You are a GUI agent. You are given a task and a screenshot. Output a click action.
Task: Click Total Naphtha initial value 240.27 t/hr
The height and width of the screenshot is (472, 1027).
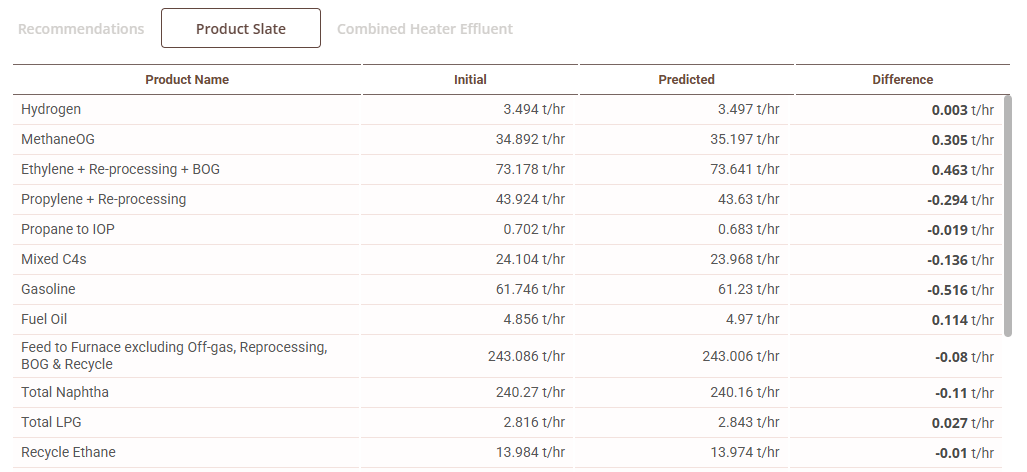[x=530, y=392]
